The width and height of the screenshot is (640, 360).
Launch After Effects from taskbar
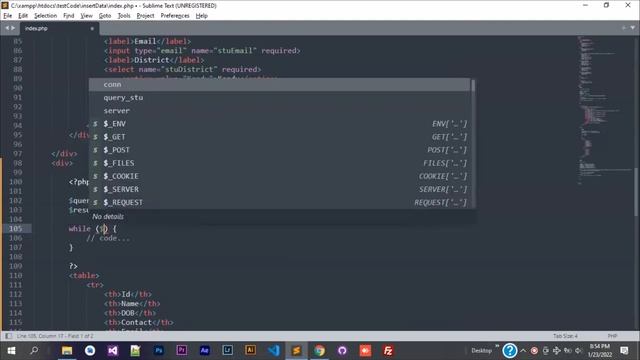[204, 351]
